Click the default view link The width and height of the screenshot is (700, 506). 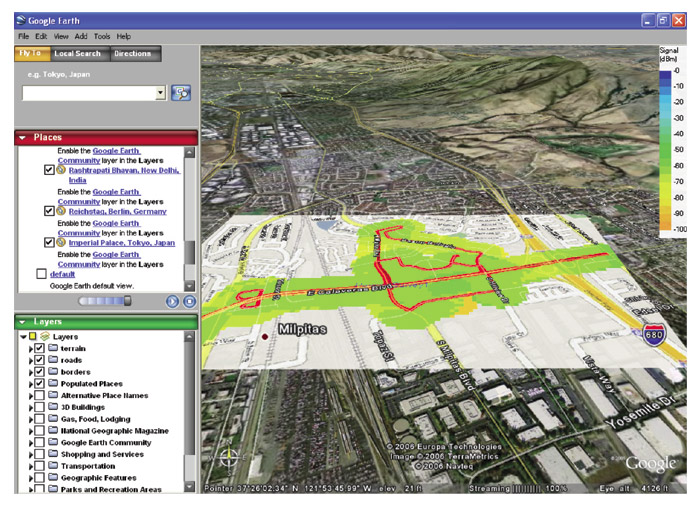[62, 274]
